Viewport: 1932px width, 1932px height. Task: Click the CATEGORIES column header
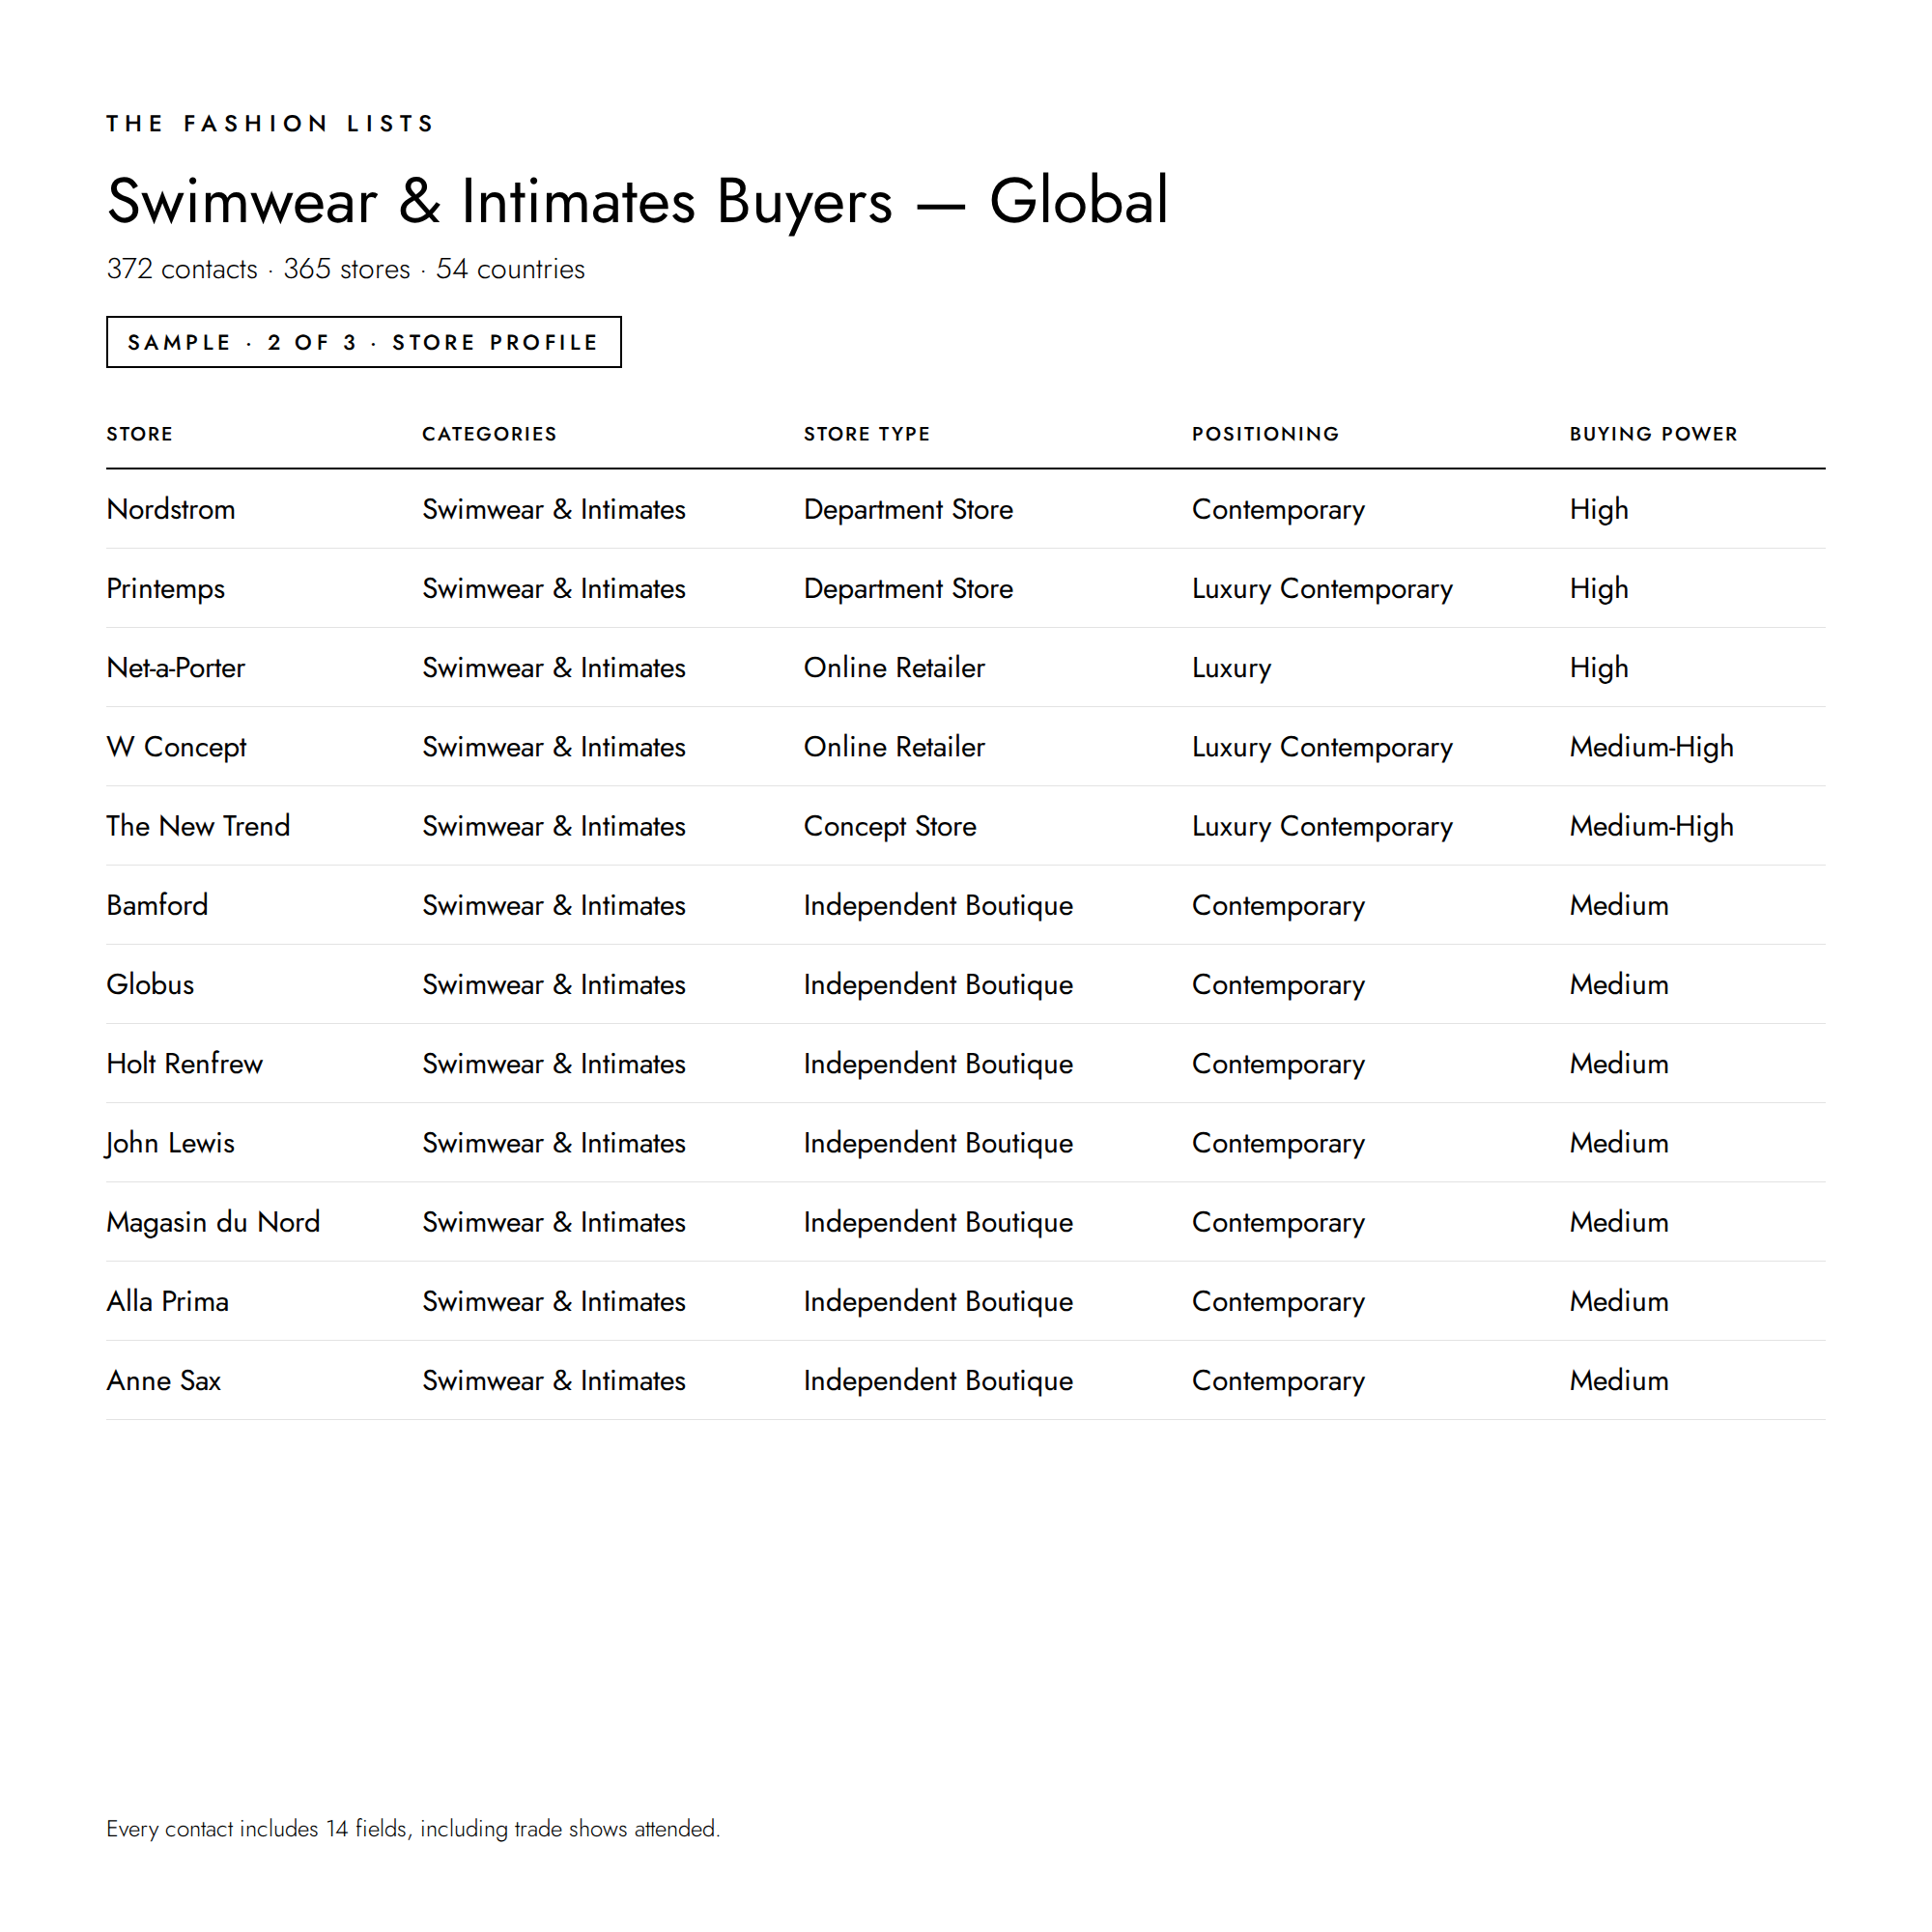pyautogui.click(x=489, y=434)
